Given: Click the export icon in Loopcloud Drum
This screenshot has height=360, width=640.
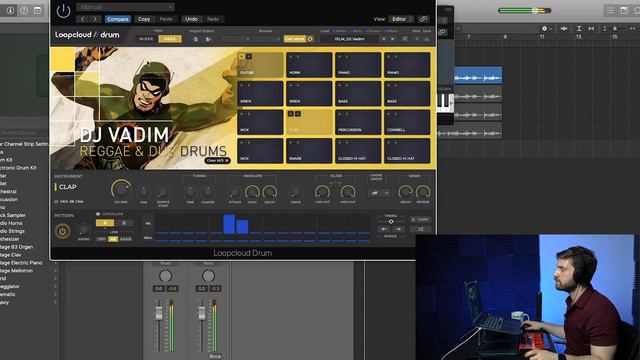Looking at the screenshot, I should pyautogui.click(x=208, y=39).
